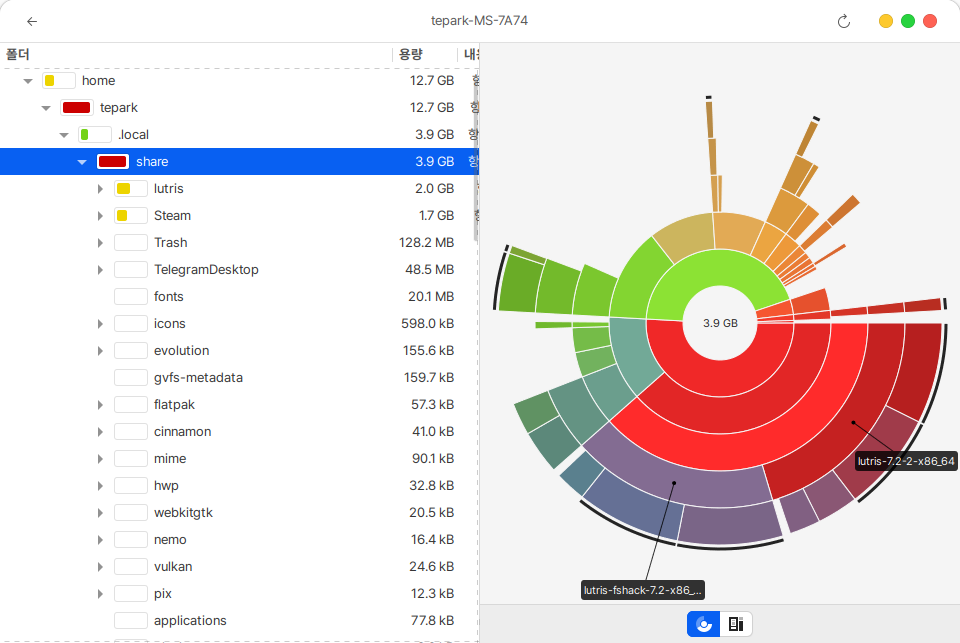This screenshot has height=643, width=960.
Task: Click the refresh scan icon
Action: point(843,21)
